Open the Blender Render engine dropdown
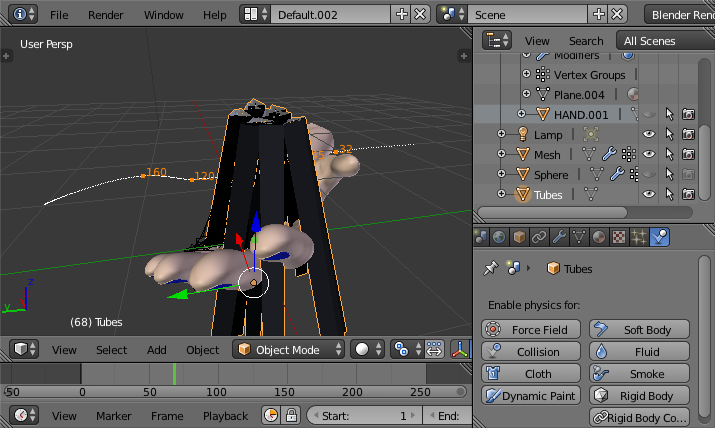This screenshot has height=428, width=715. click(x=679, y=15)
